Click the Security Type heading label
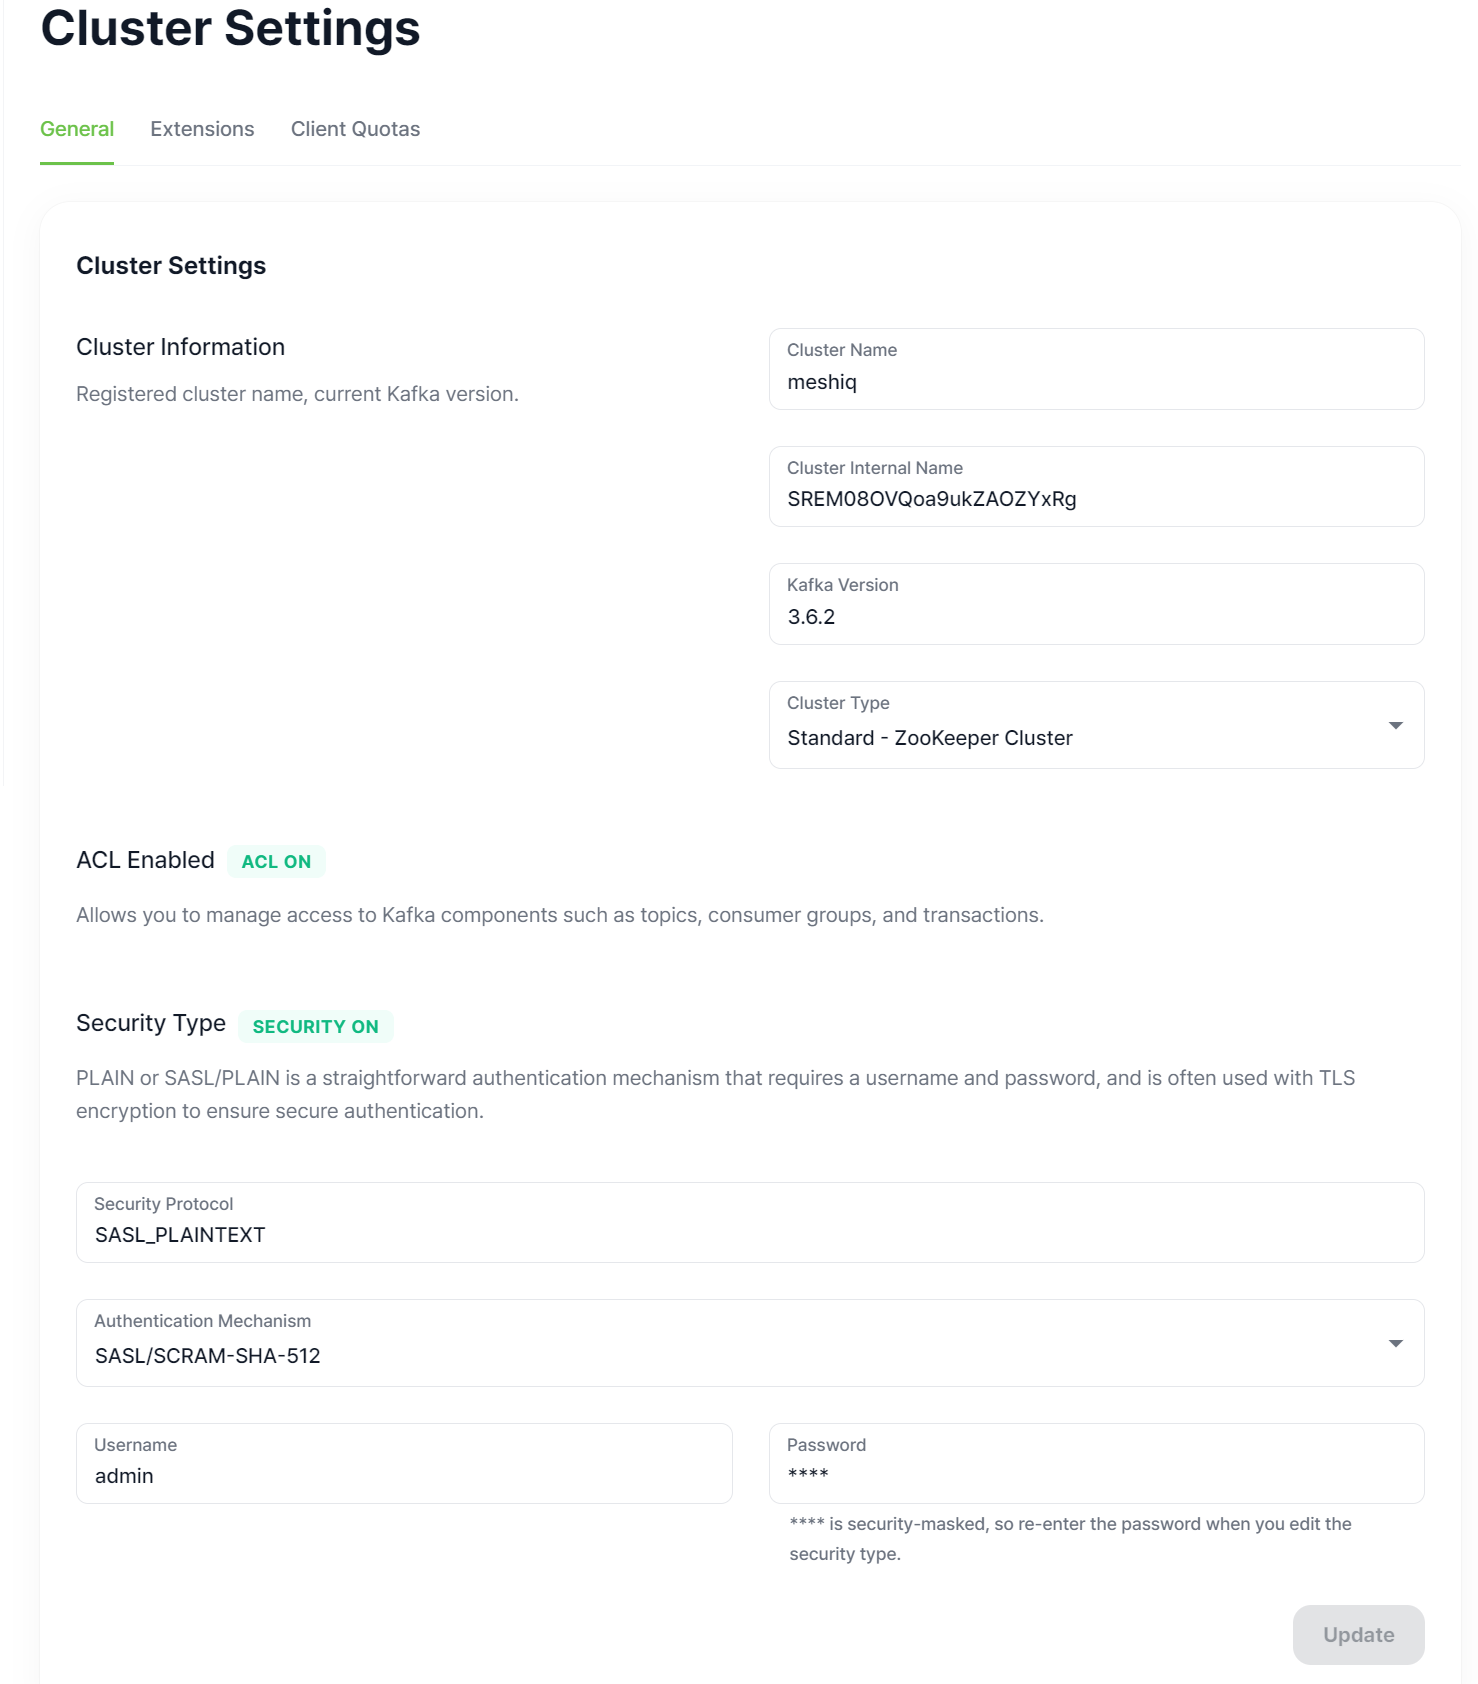 click(151, 1023)
